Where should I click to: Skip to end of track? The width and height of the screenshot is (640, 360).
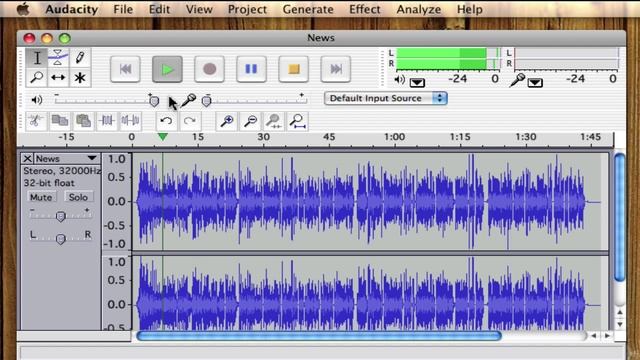coord(336,69)
